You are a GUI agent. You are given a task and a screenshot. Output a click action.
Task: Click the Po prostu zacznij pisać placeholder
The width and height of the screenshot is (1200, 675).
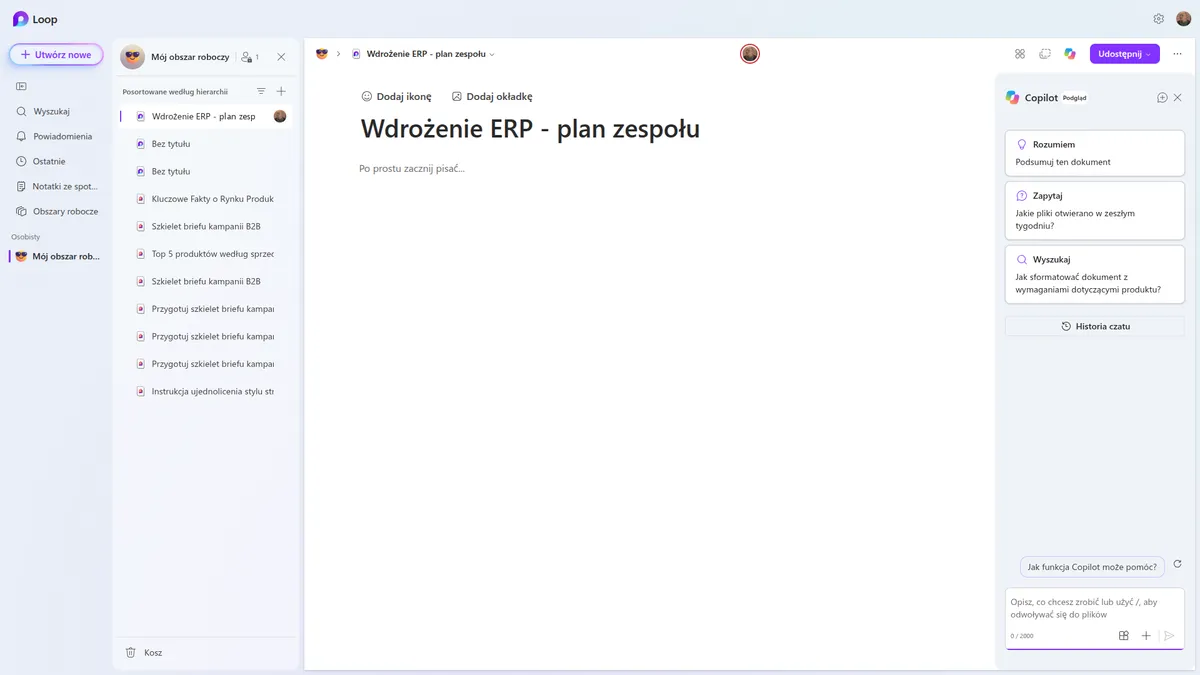pyautogui.click(x=412, y=168)
